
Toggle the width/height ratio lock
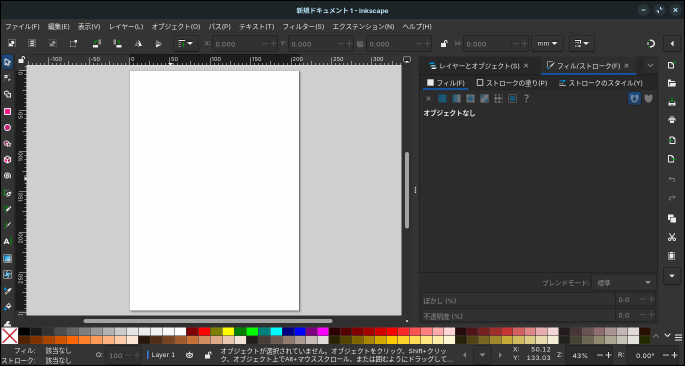click(444, 44)
